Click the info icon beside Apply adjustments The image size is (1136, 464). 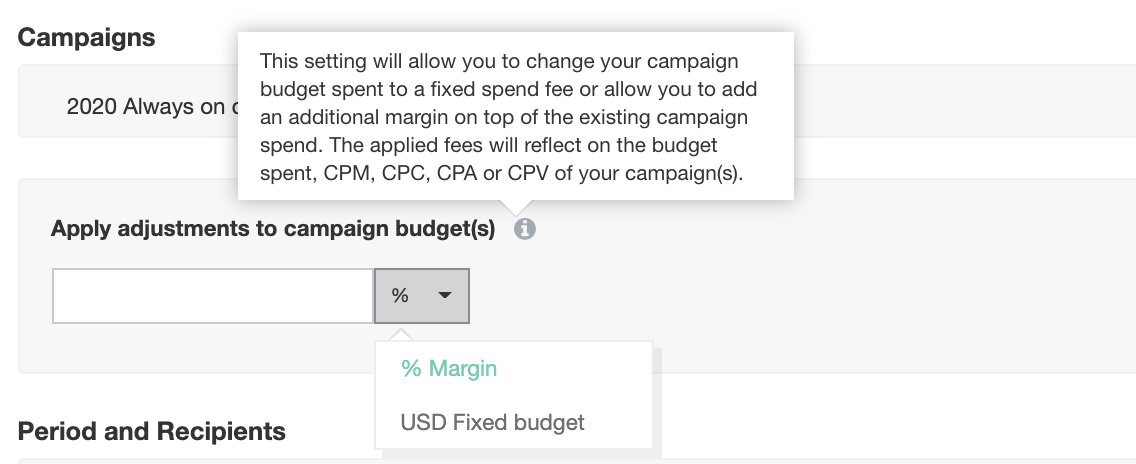[525, 230]
